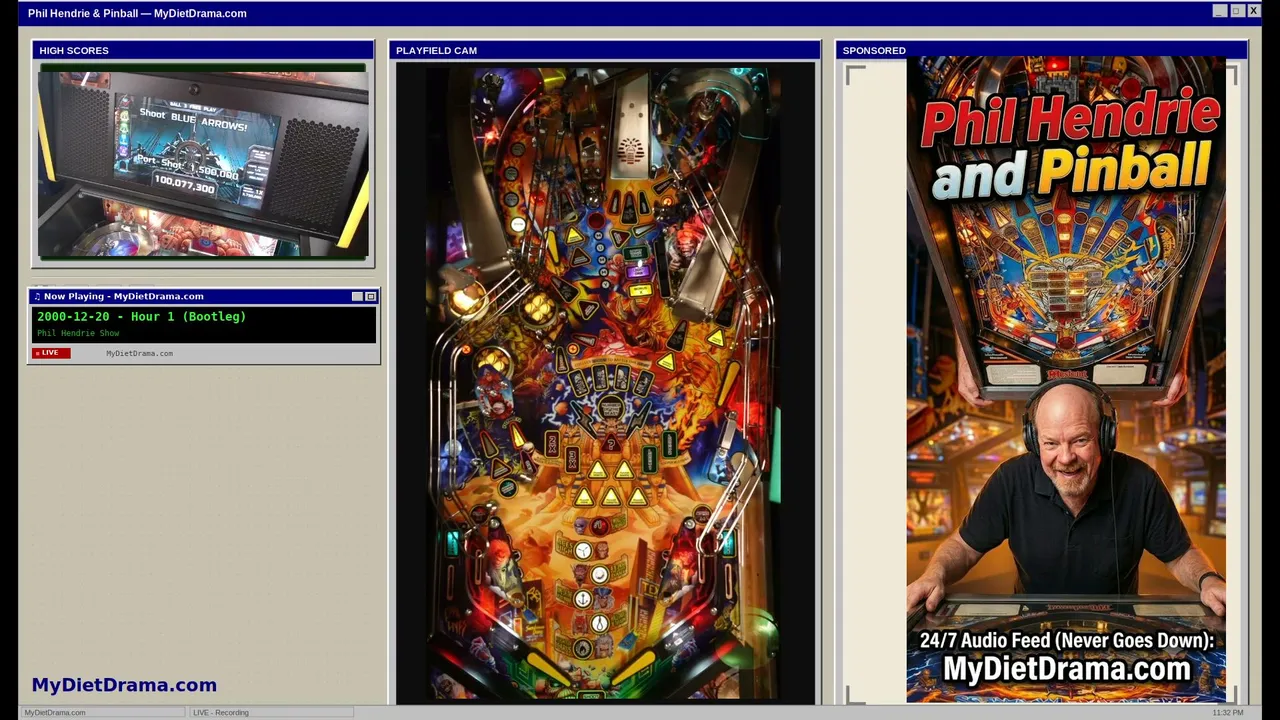Click the 'Shoot BLUE ARROWS!' message on the display
The height and width of the screenshot is (720, 1280).
pyautogui.click(x=192, y=120)
